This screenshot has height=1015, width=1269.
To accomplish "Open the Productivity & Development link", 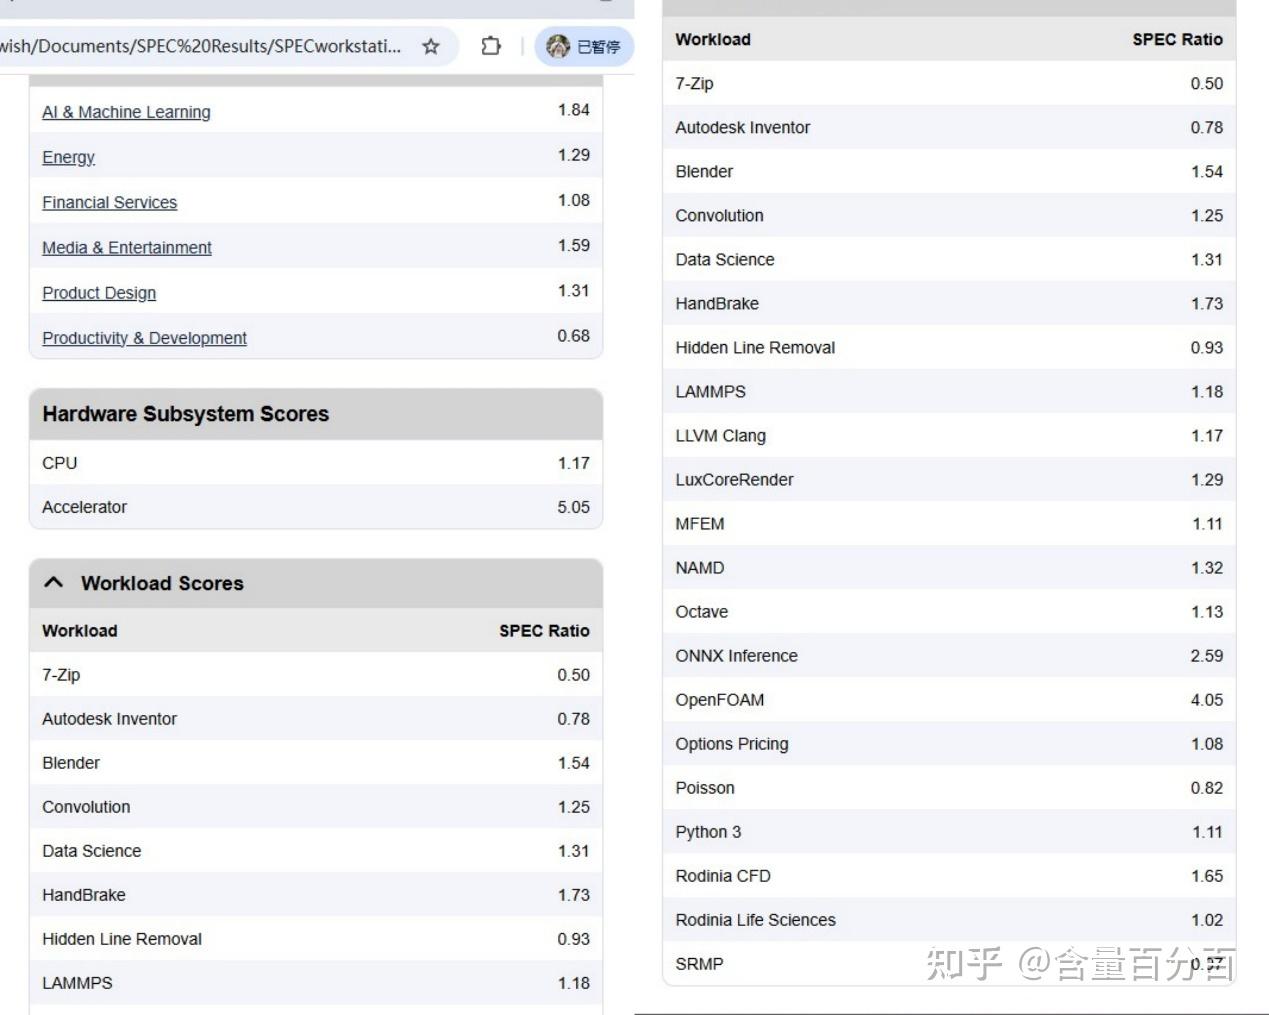I will [144, 338].
